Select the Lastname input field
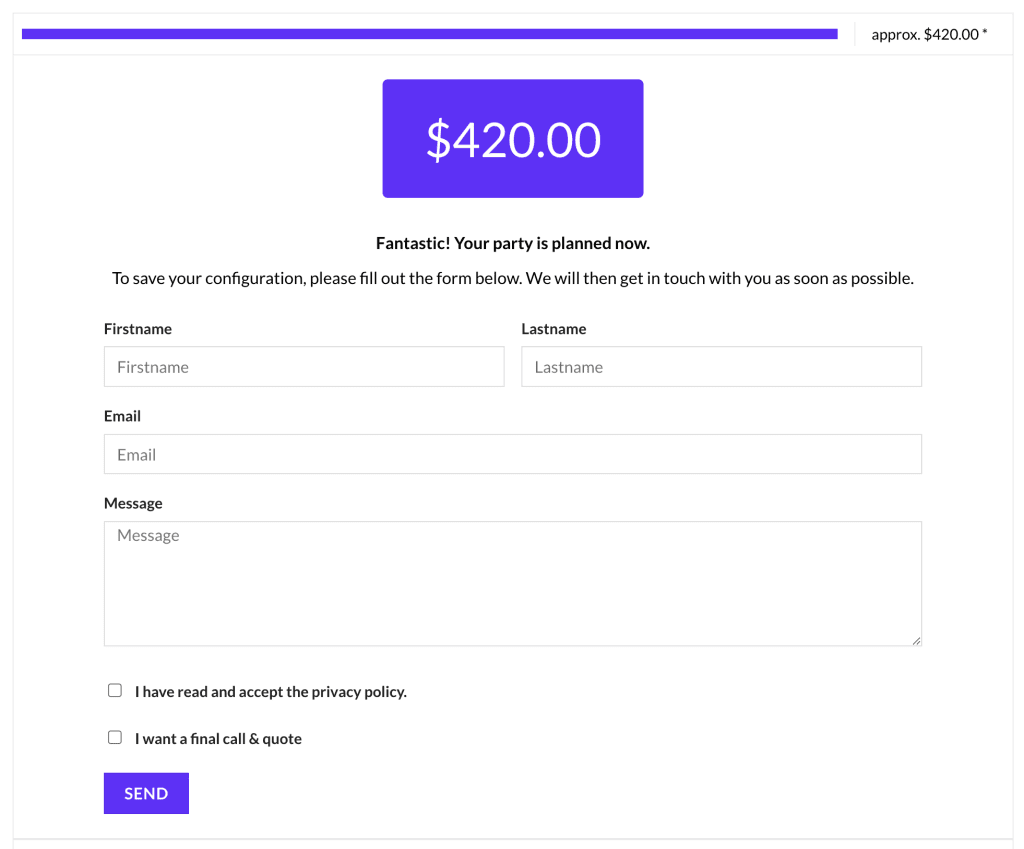Image resolution: width=1024 pixels, height=849 pixels. click(x=721, y=366)
